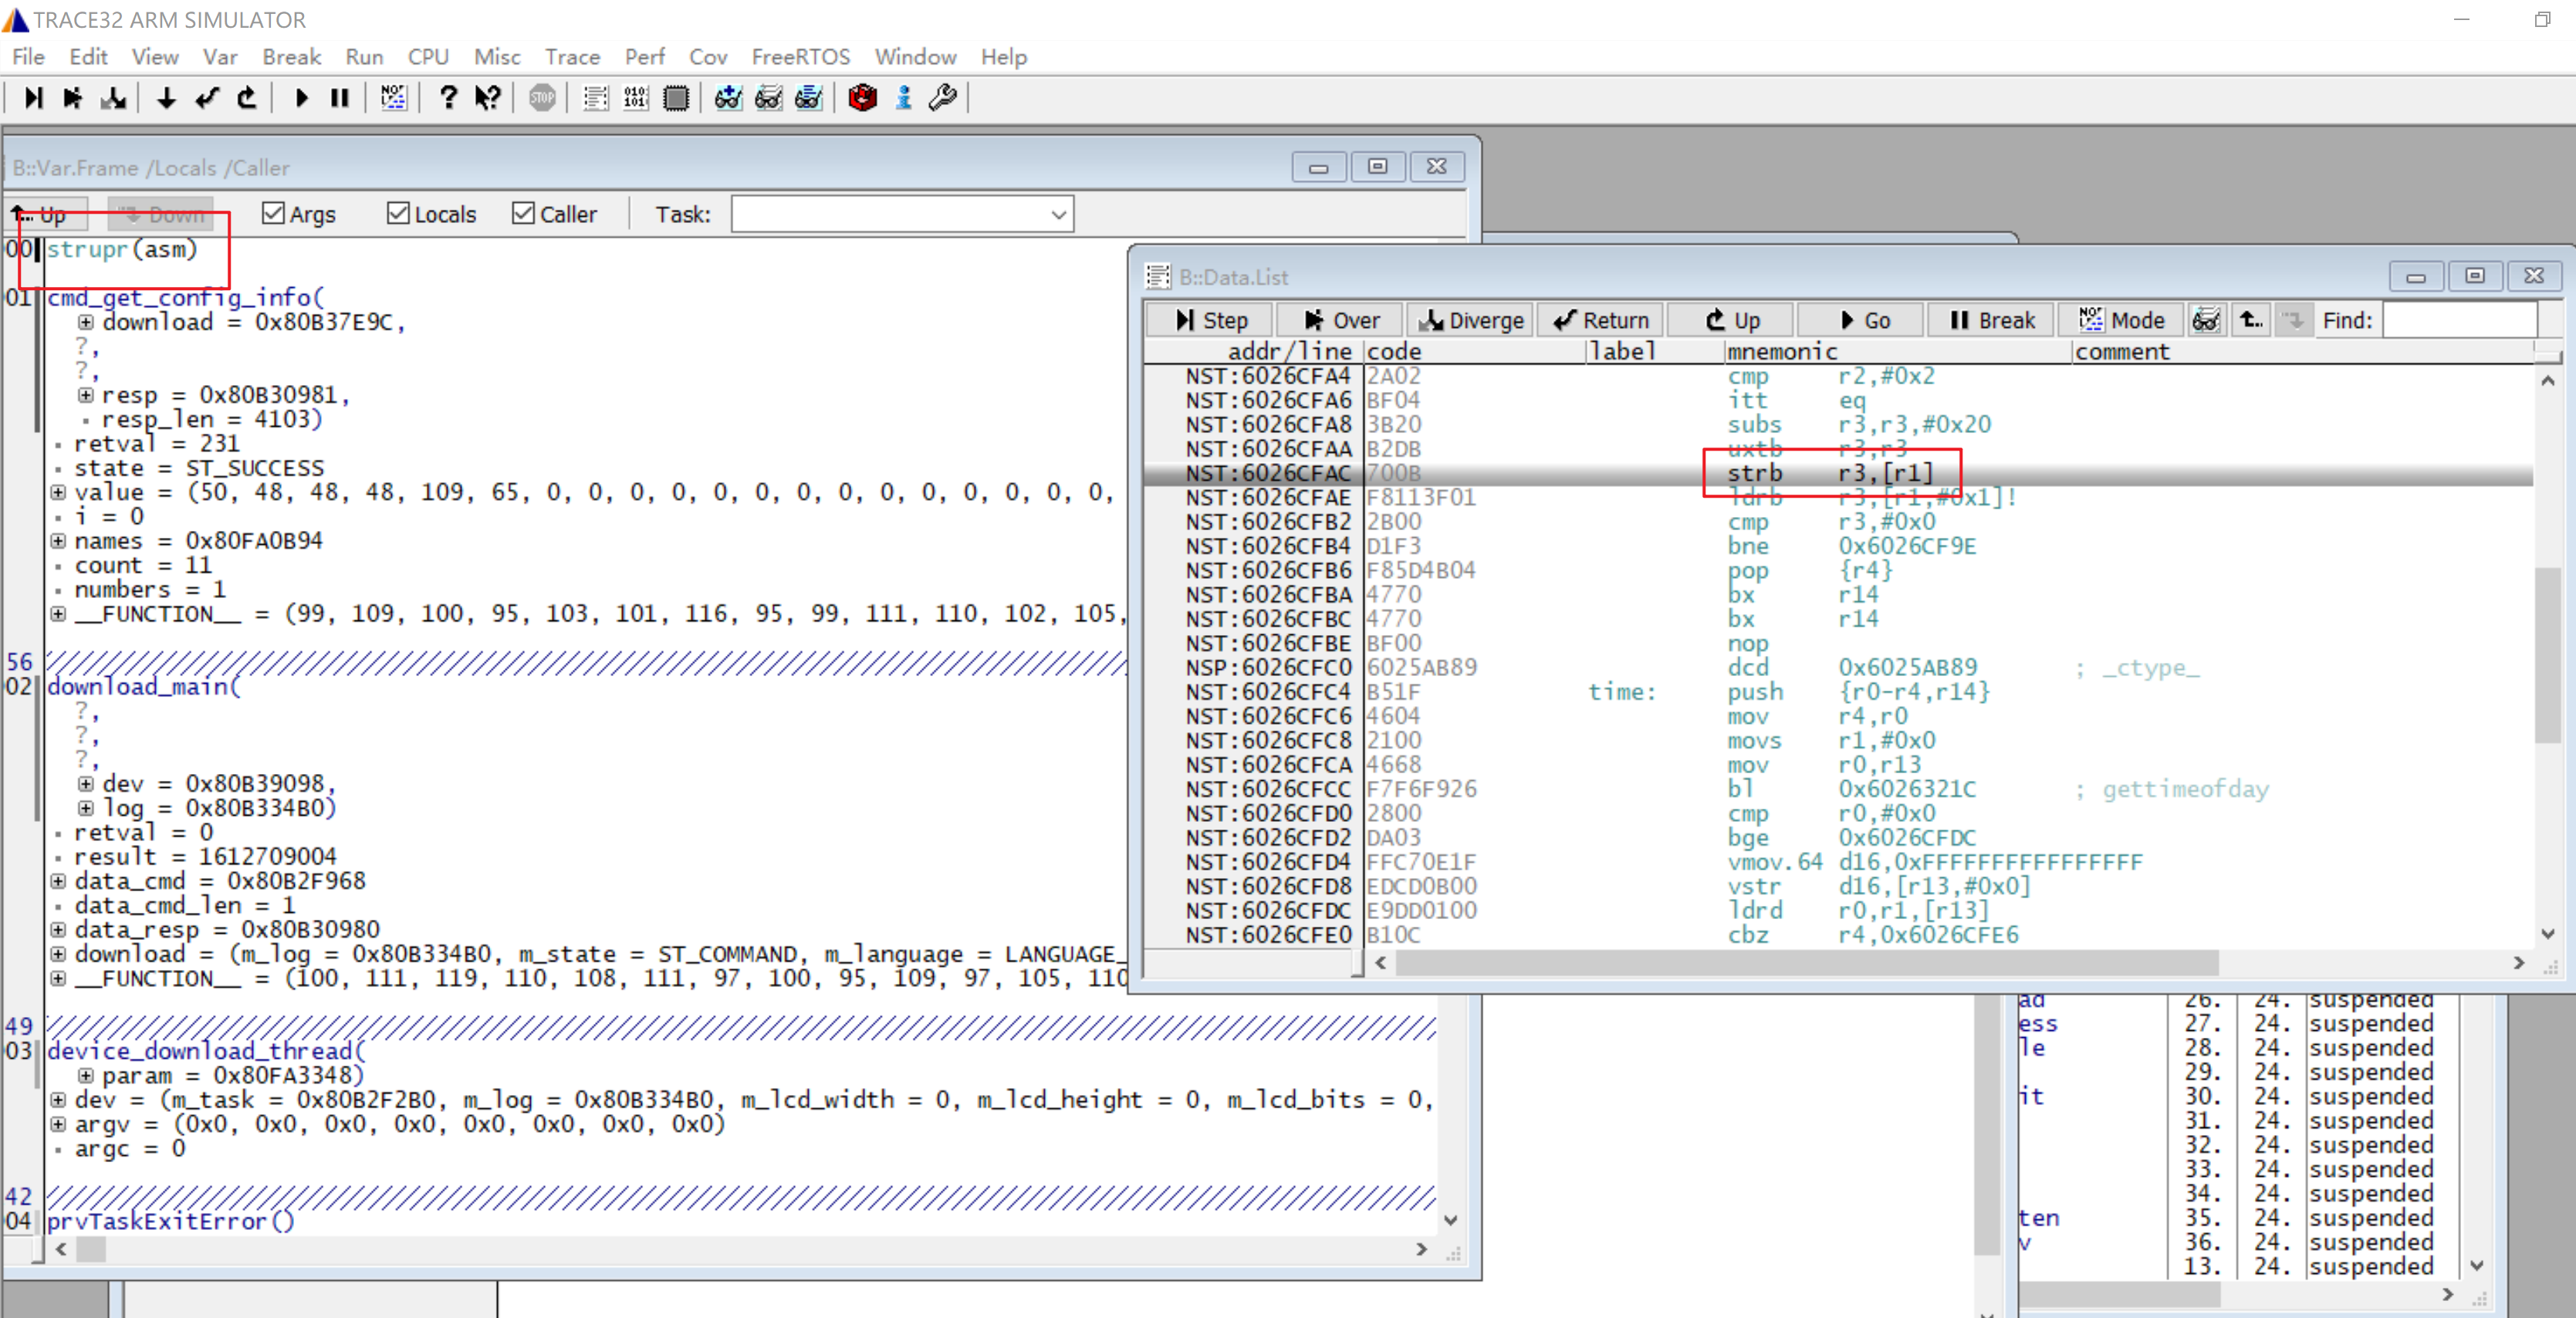Image resolution: width=2576 pixels, height=1318 pixels.
Task: Click the Var.Frame horizontal scrollbar thumb
Action: click(91, 1249)
